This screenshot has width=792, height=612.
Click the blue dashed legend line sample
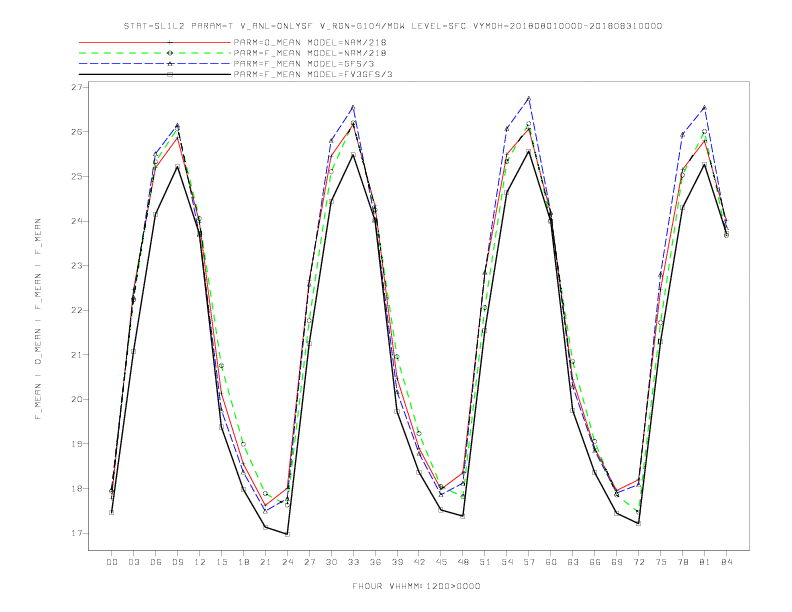pos(155,64)
